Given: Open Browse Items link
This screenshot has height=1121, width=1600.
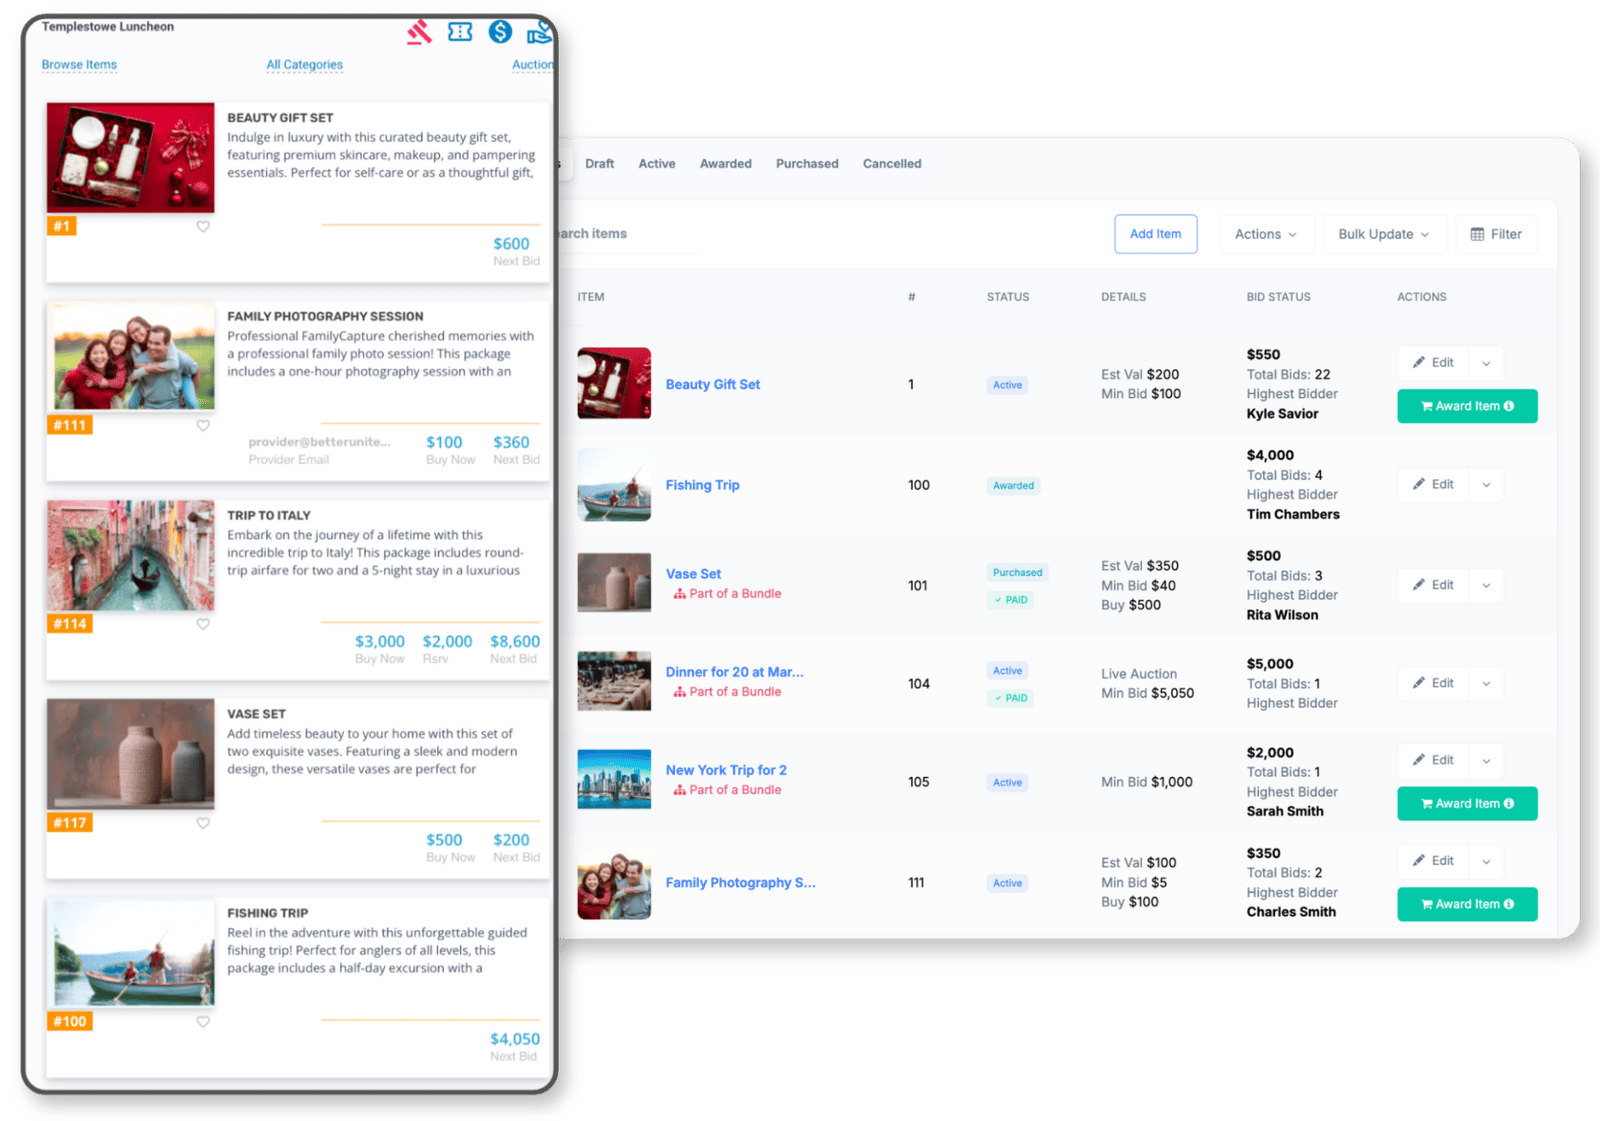Looking at the screenshot, I should 79,65.
